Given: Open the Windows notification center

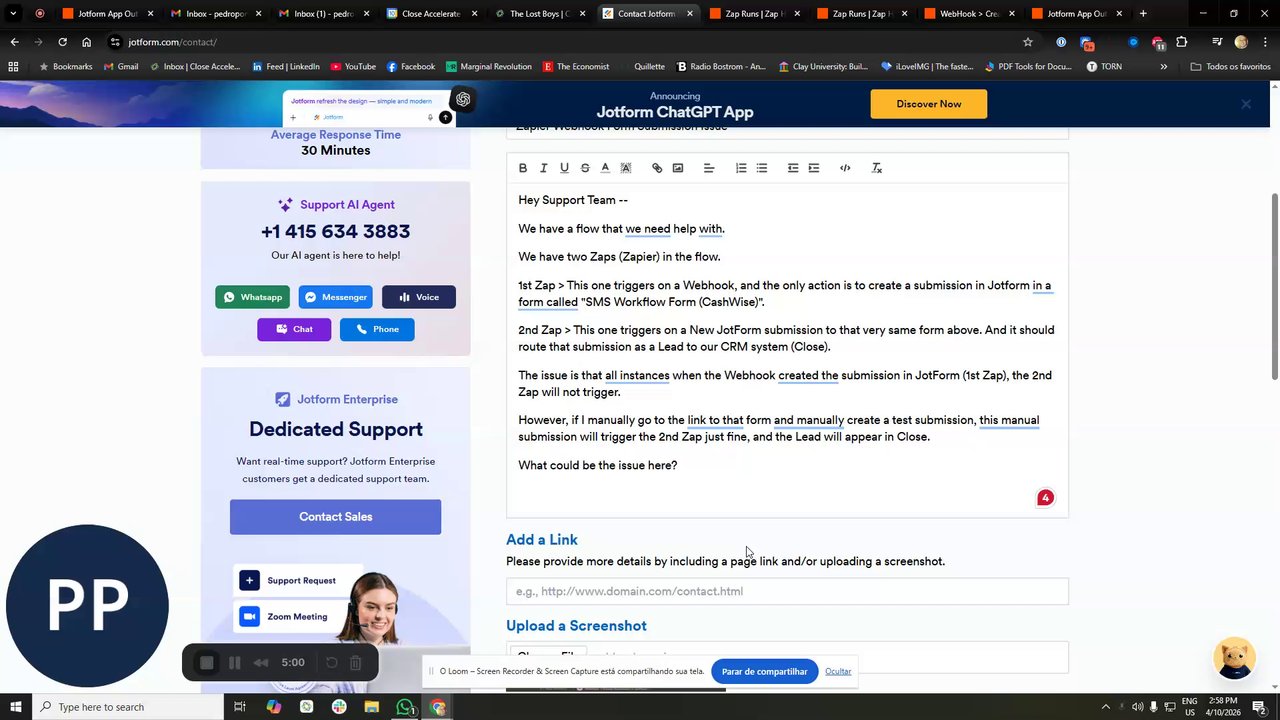Looking at the screenshot, I should (x=1259, y=707).
